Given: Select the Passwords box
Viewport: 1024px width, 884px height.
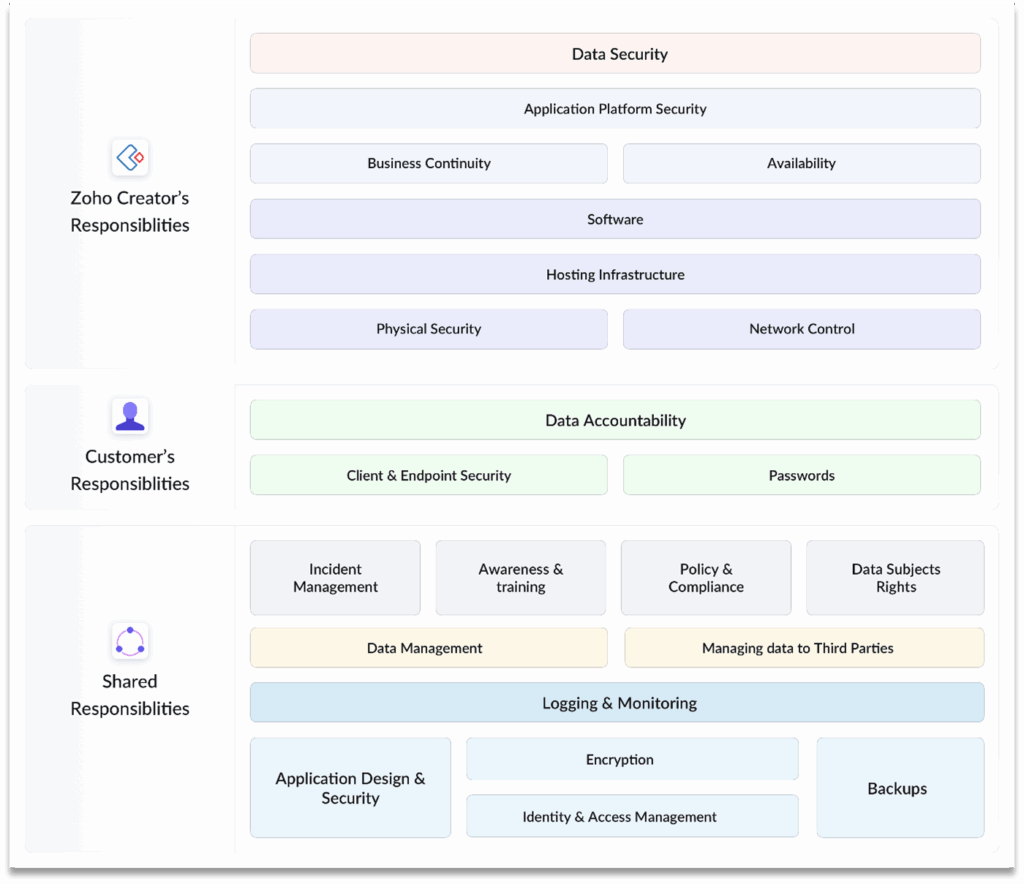Looking at the screenshot, I should point(801,475).
